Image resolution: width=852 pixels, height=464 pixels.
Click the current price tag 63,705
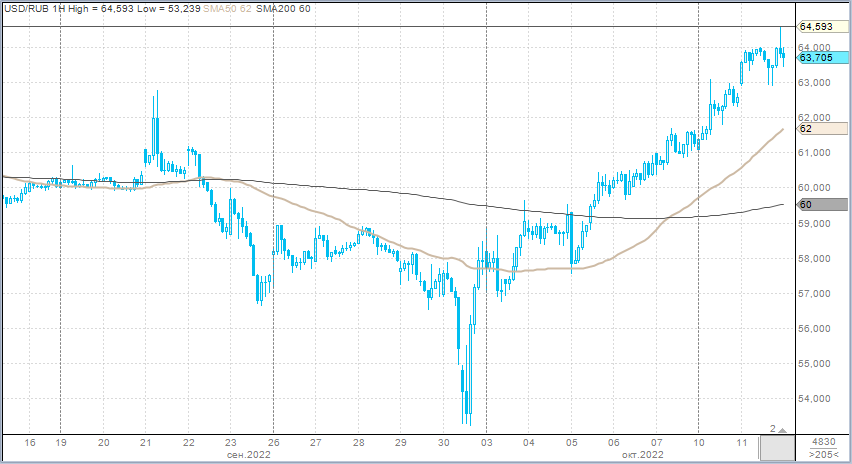coord(816,58)
